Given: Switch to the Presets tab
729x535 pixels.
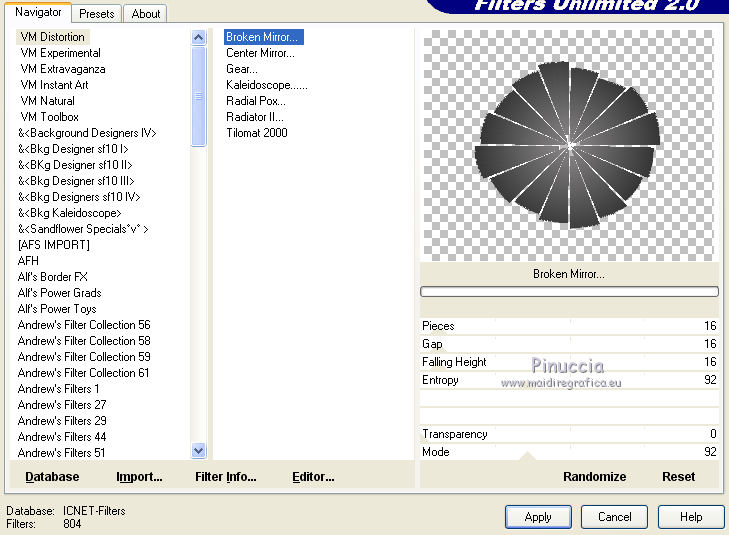Looking at the screenshot, I should [x=97, y=14].
